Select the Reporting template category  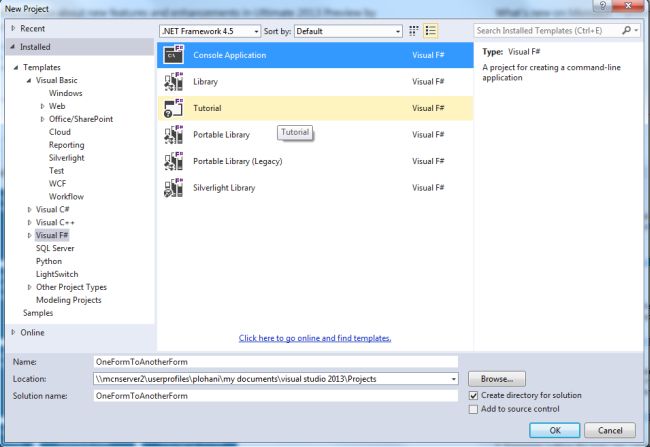(x=66, y=145)
